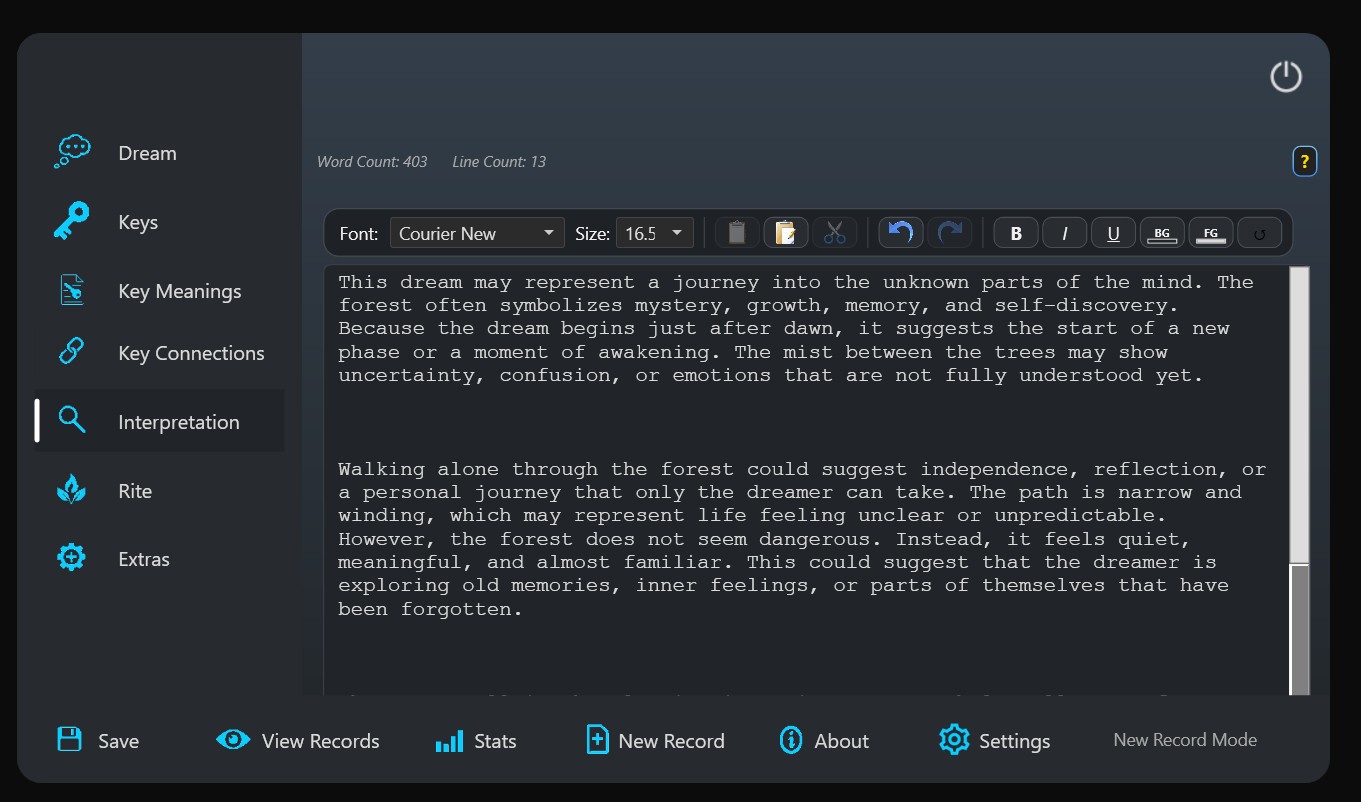
Task: Click the "Line Count: 13" label
Action: coord(499,161)
